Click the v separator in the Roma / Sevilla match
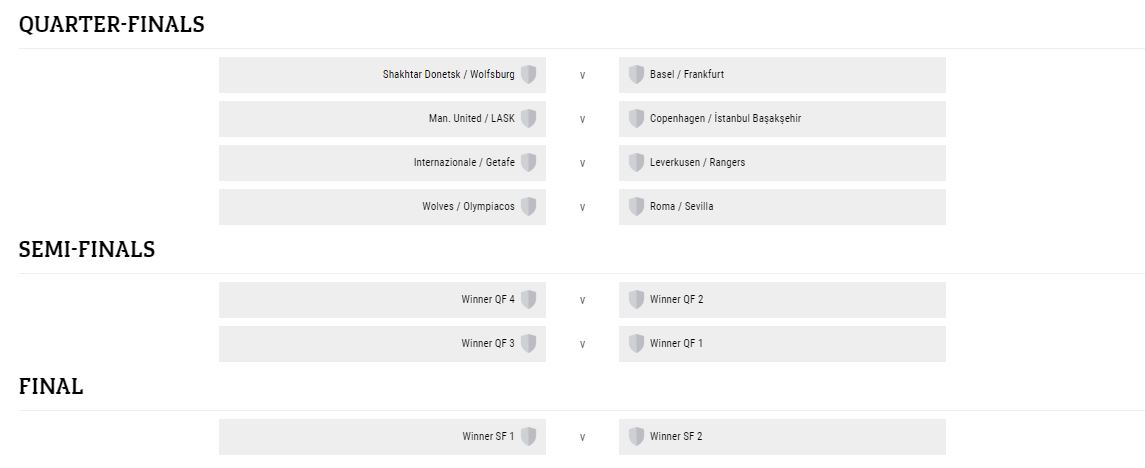1145x468 pixels. point(582,207)
